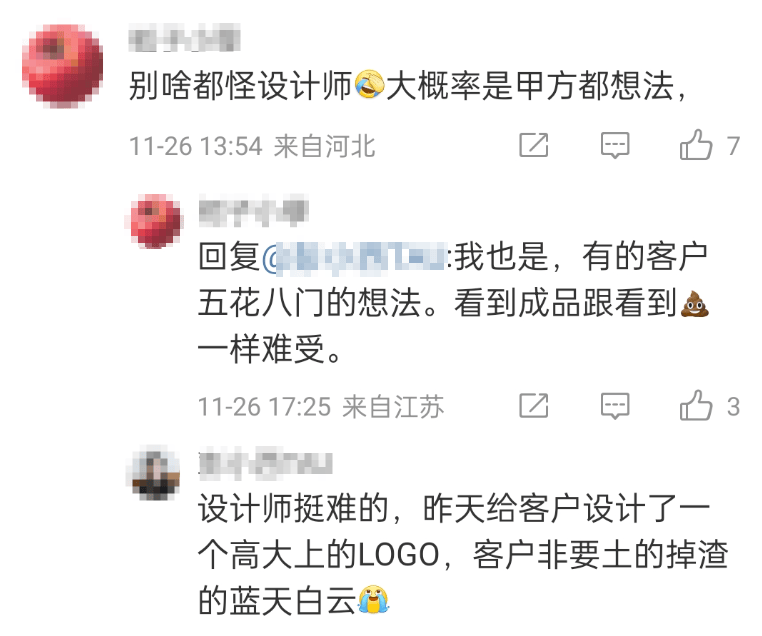Tap the 7 like count

click(x=733, y=146)
